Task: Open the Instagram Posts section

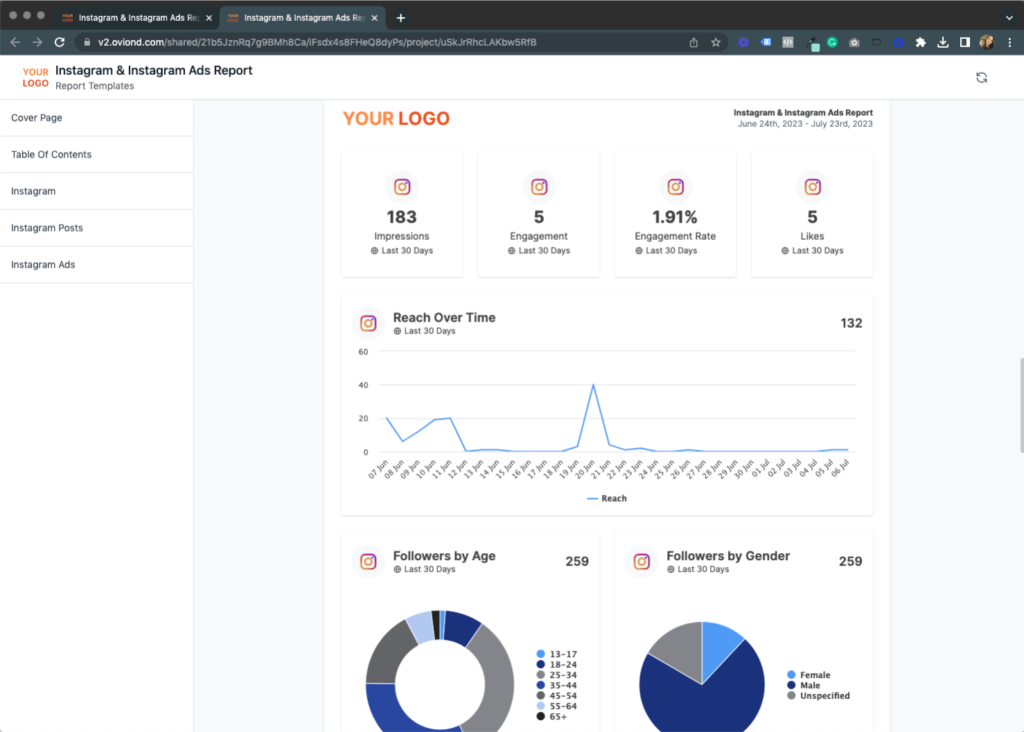Action: [97, 228]
